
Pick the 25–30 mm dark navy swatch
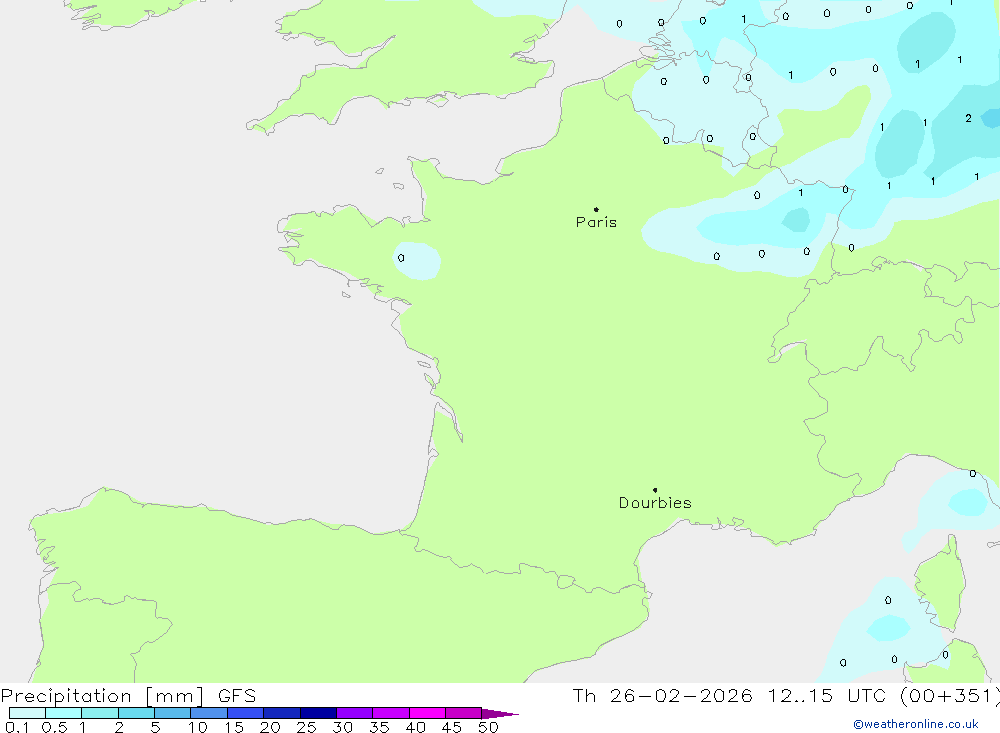click(318, 713)
